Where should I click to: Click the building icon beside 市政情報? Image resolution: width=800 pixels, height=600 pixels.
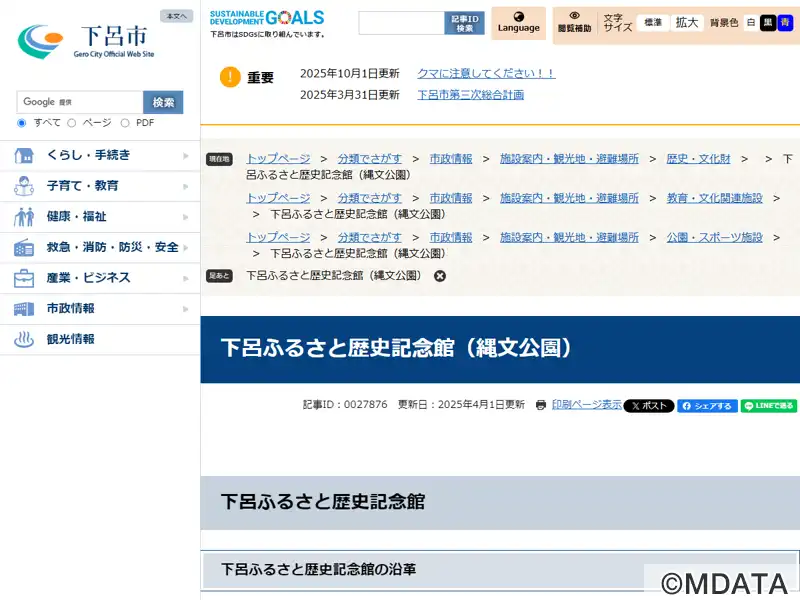[x=24, y=309]
